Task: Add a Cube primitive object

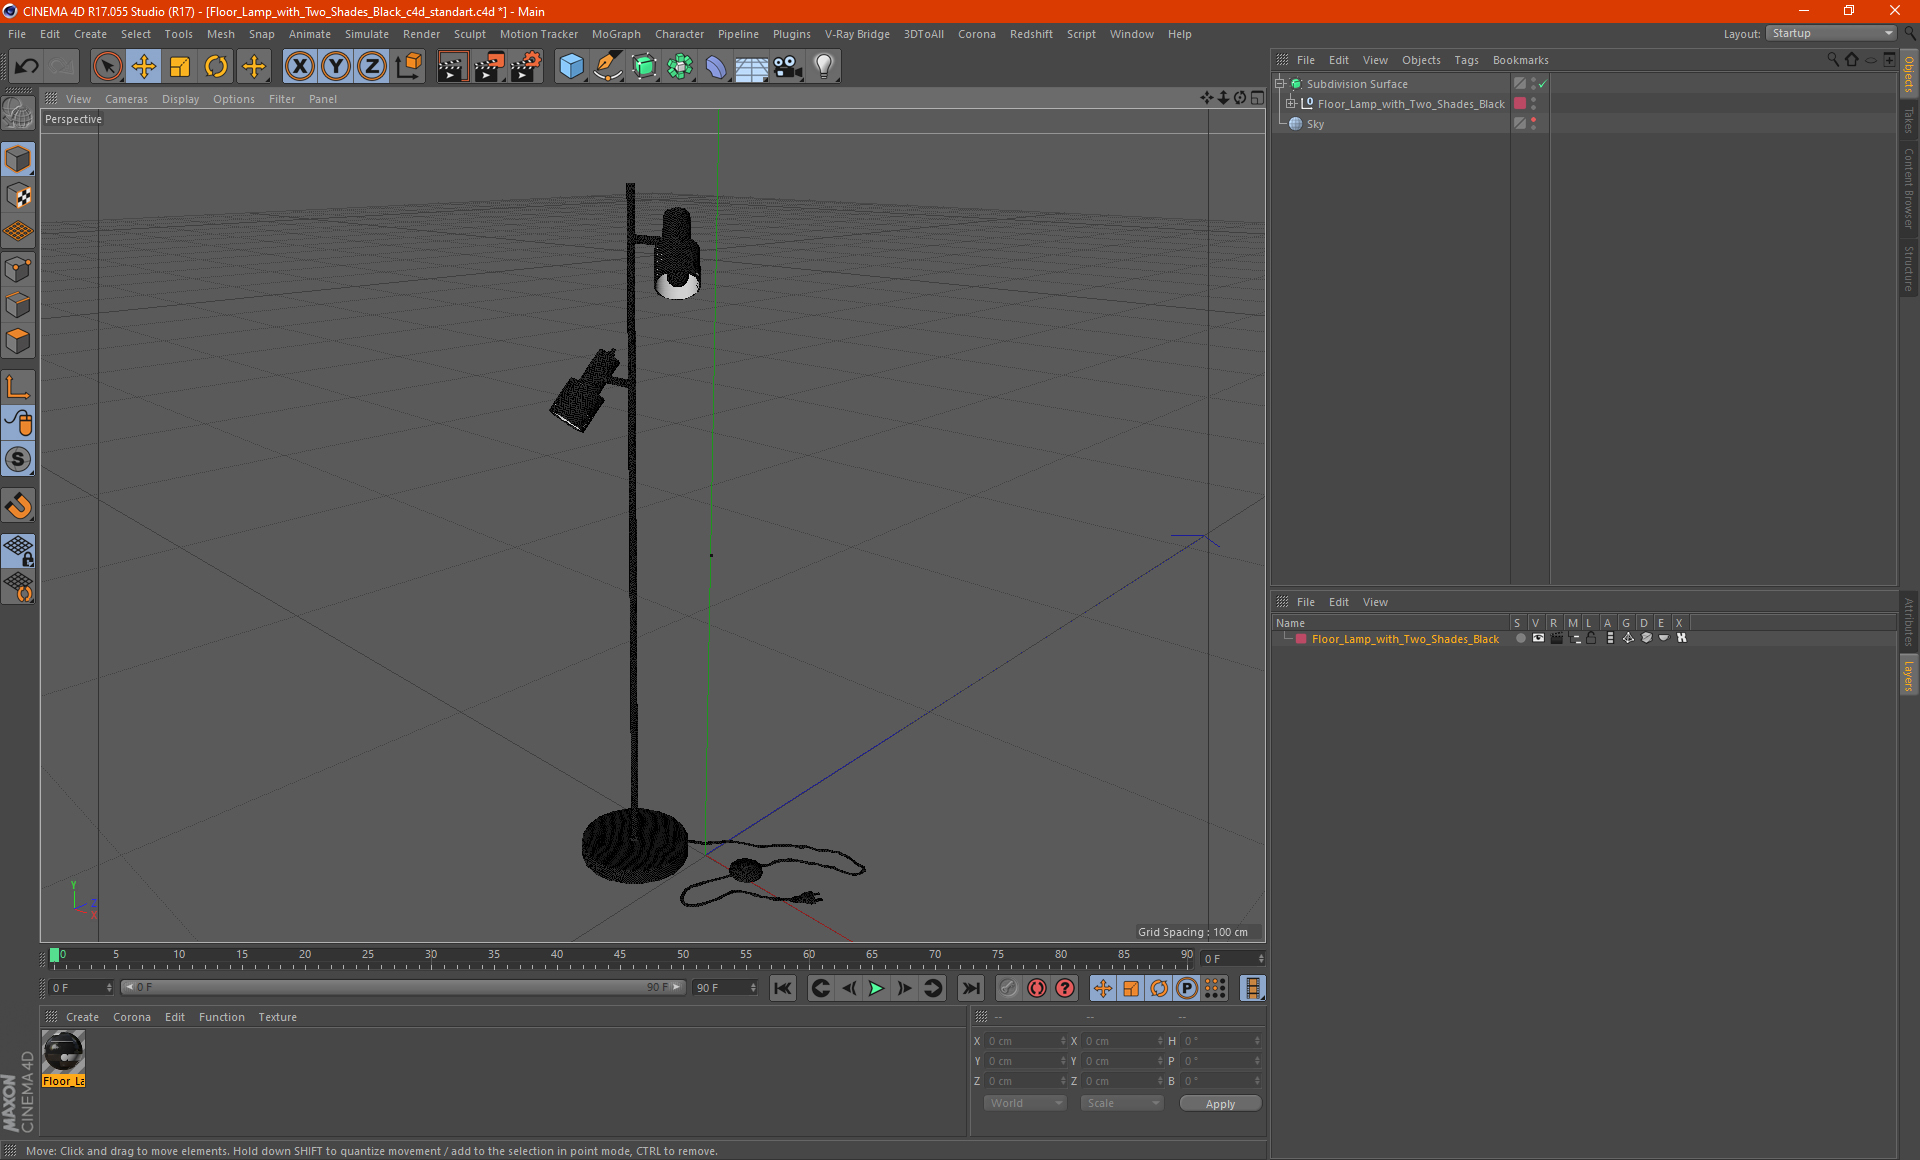Action: click(571, 67)
